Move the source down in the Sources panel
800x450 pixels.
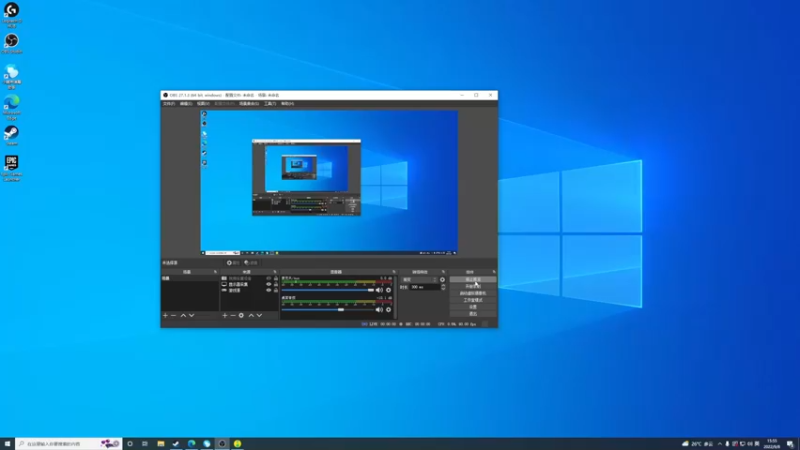pos(259,315)
